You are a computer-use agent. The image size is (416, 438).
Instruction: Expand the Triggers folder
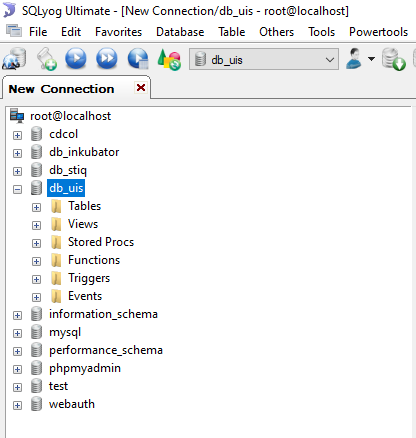pos(36,279)
